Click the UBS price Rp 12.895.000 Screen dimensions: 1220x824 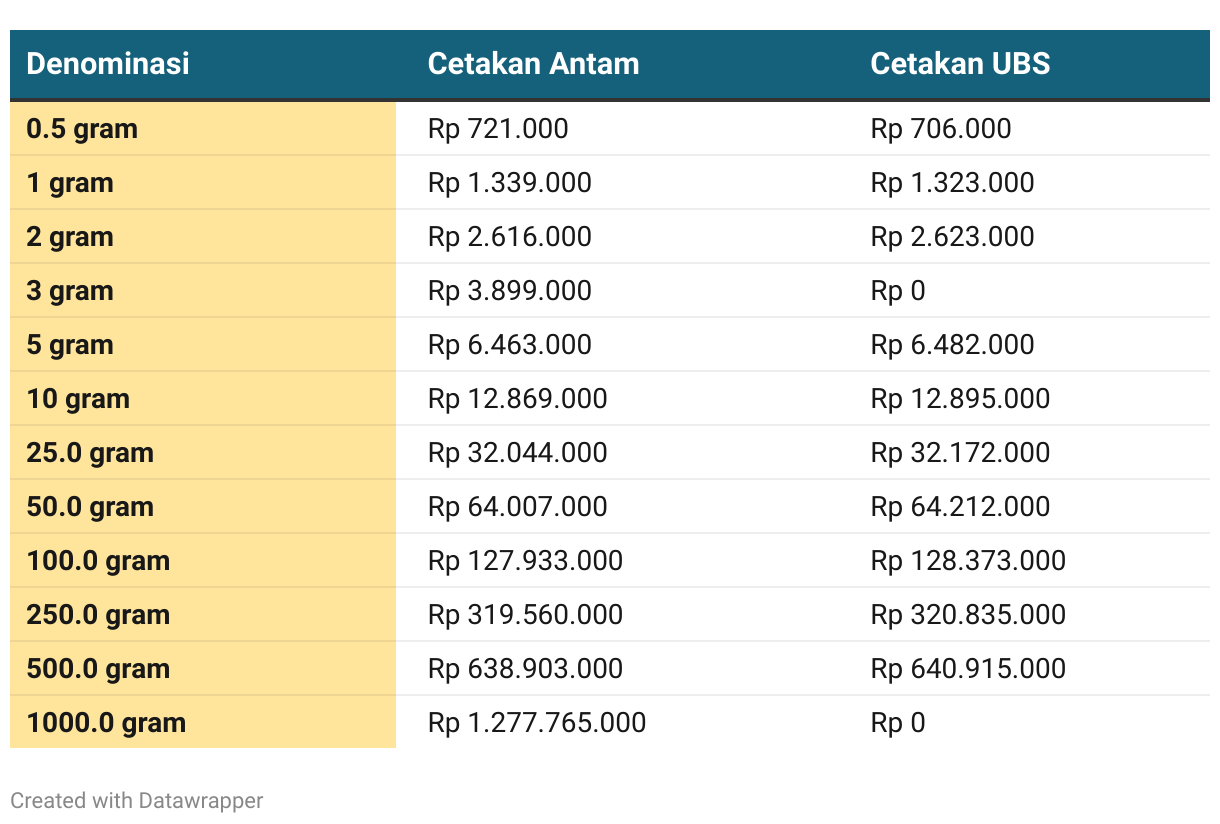pos(960,399)
